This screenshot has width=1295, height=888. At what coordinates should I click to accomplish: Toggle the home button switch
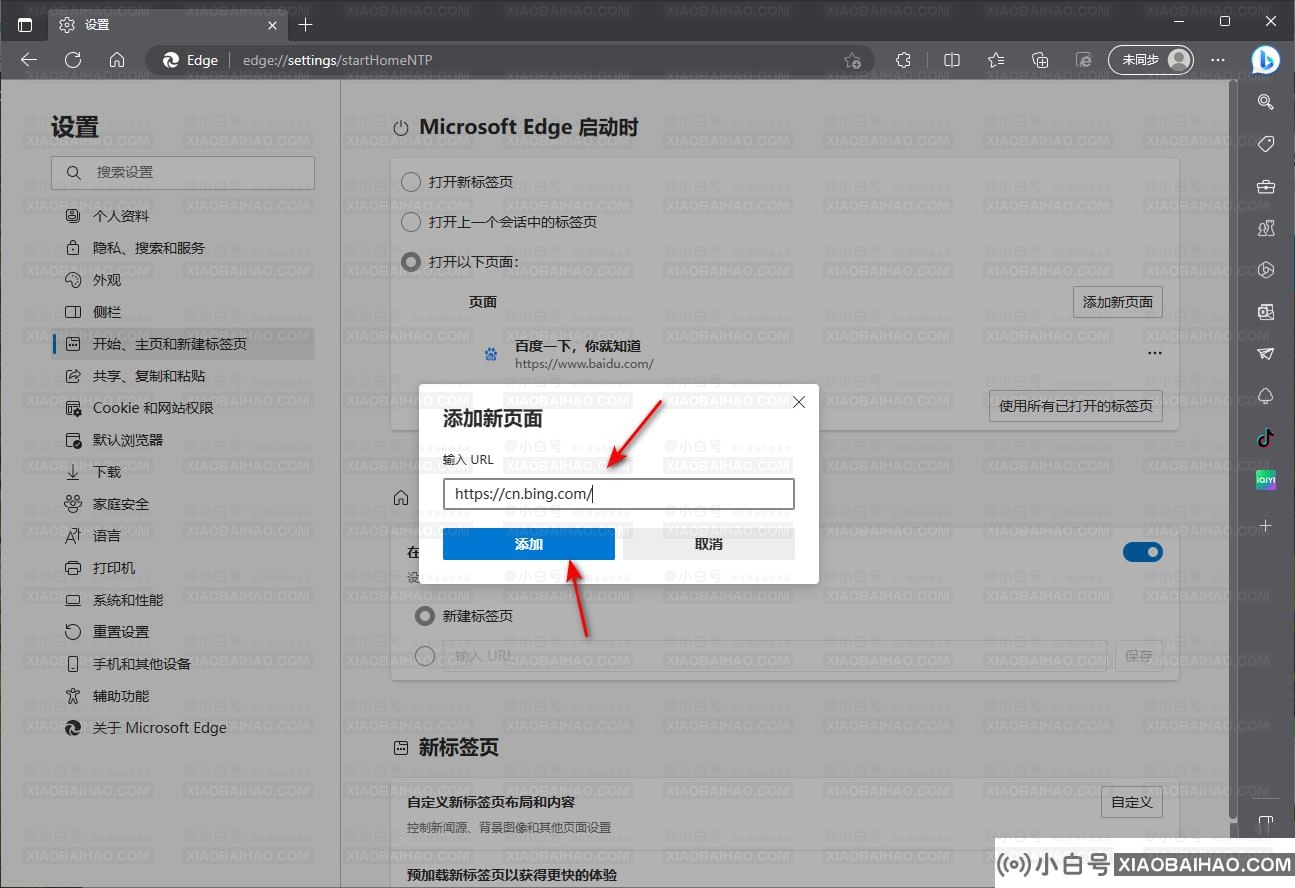pyautogui.click(x=1143, y=552)
